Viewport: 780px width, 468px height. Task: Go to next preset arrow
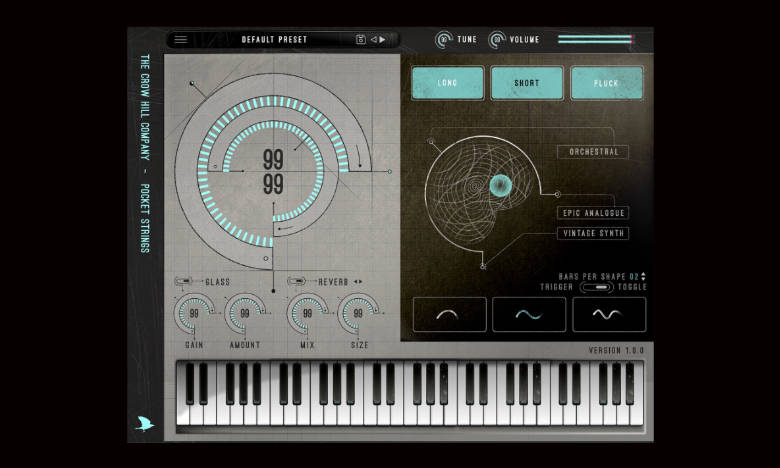coord(382,39)
